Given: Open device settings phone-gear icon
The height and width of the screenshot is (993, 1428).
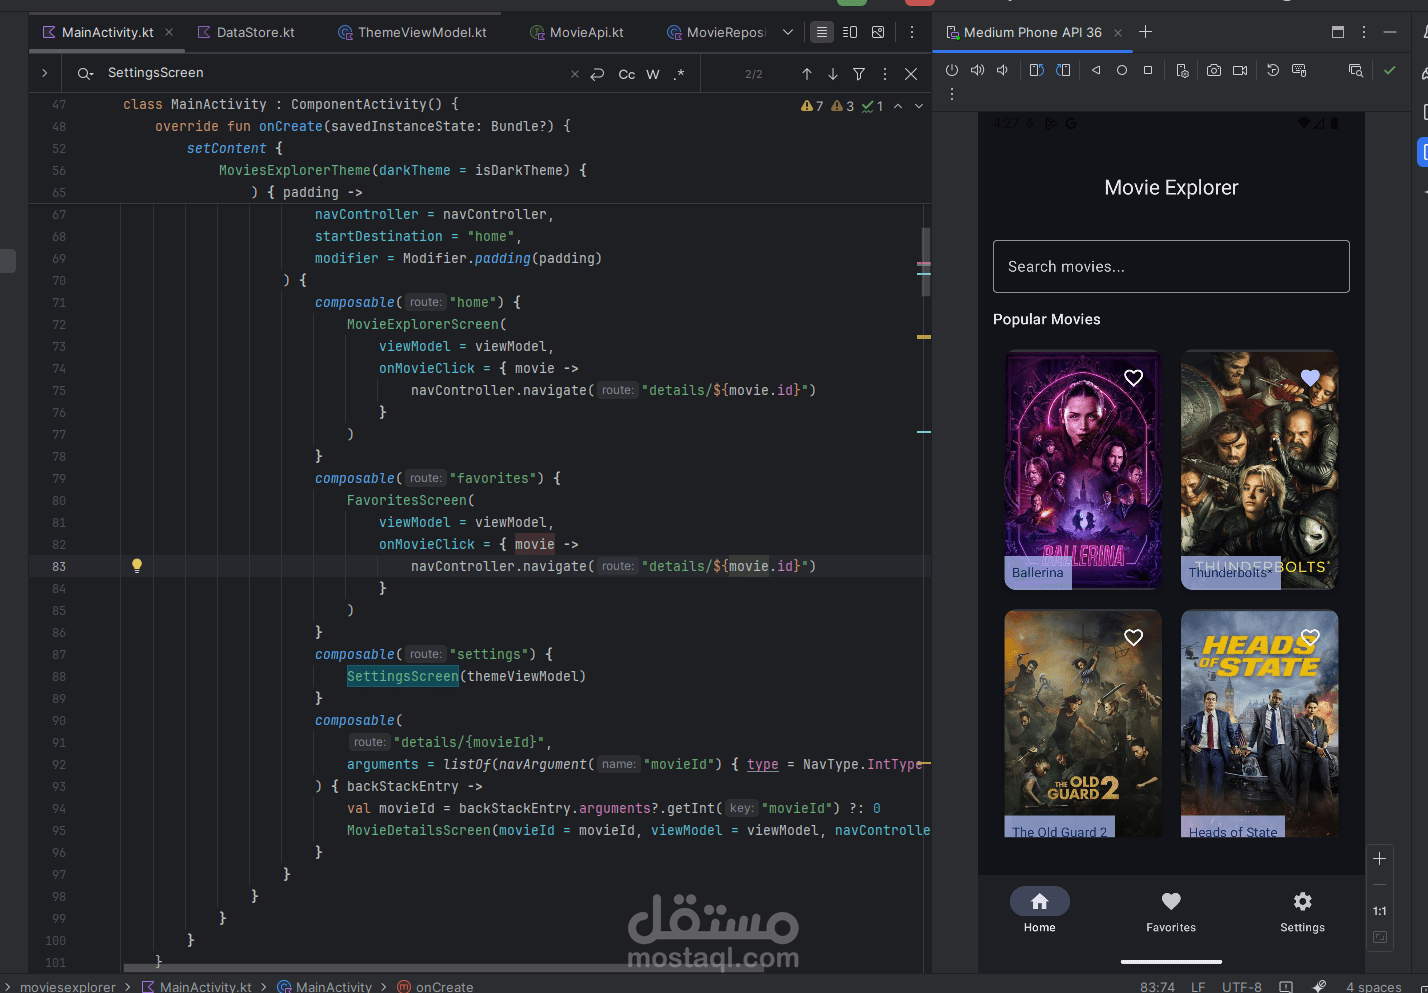Looking at the screenshot, I should point(1182,70).
